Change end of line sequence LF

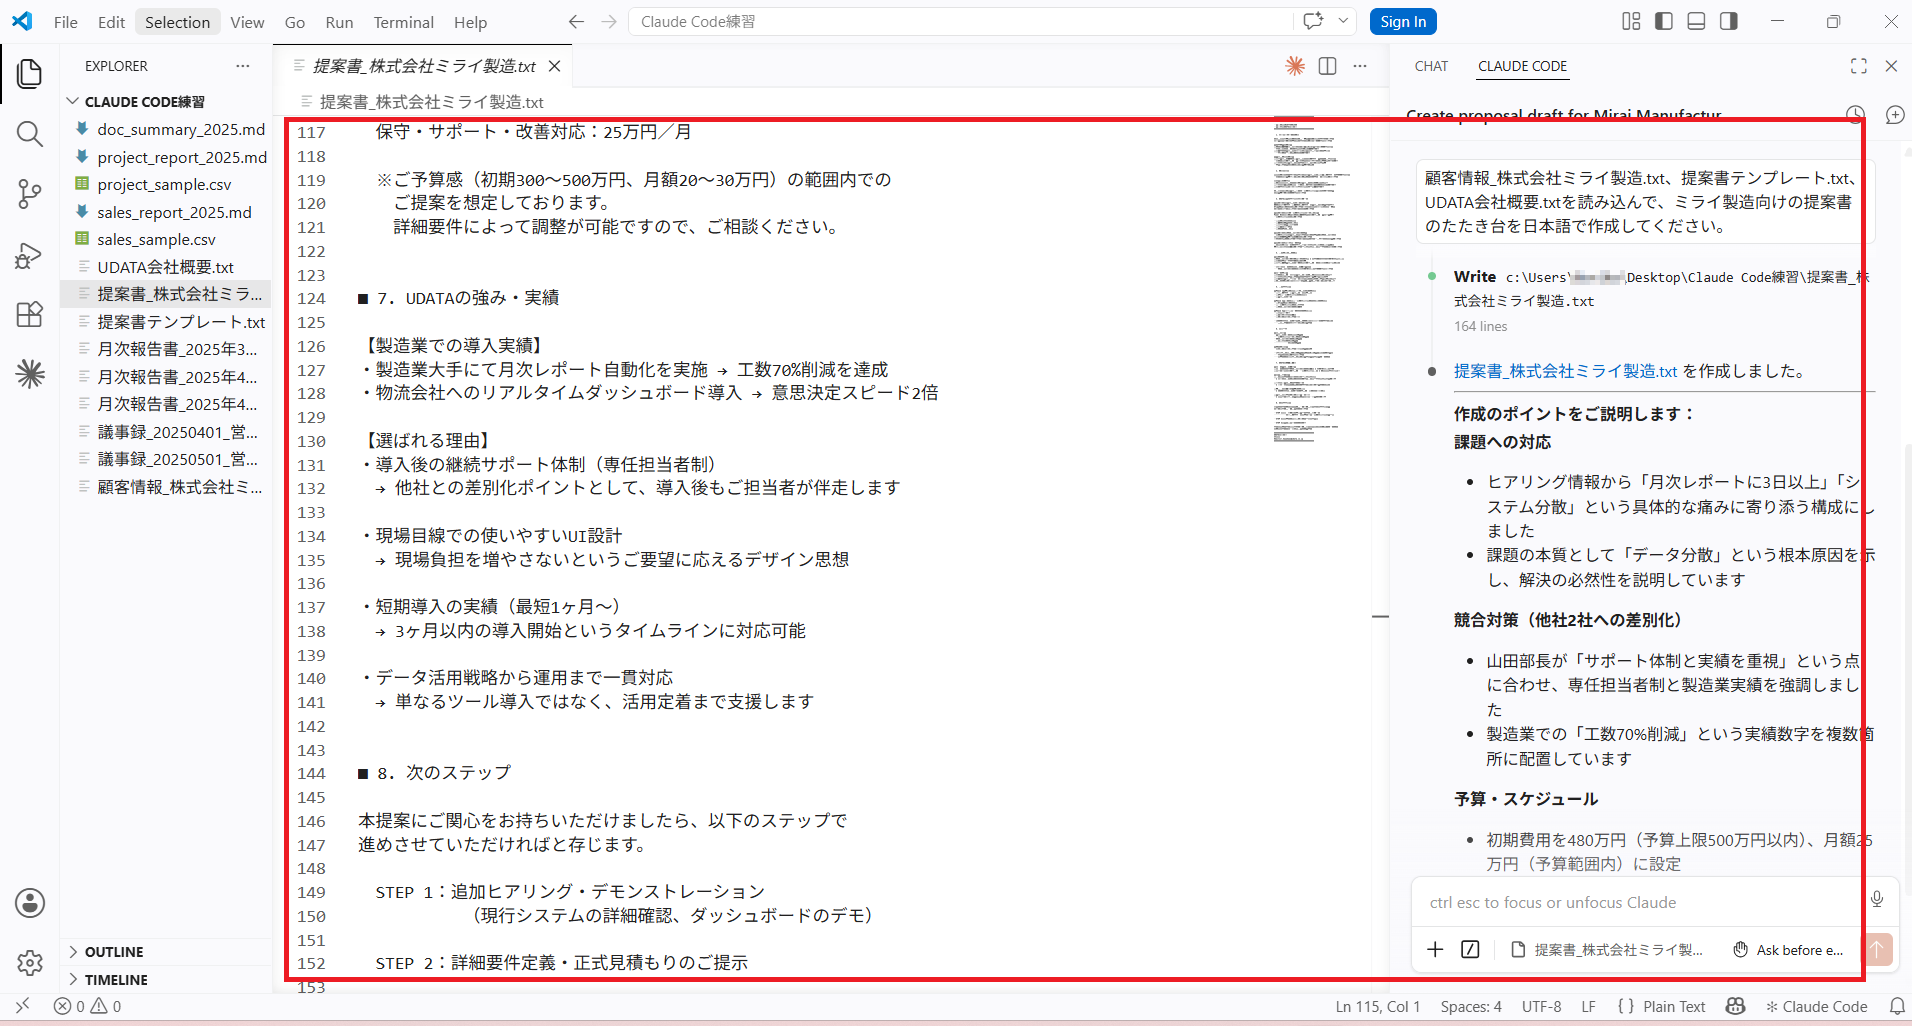pyautogui.click(x=1588, y=1006)
